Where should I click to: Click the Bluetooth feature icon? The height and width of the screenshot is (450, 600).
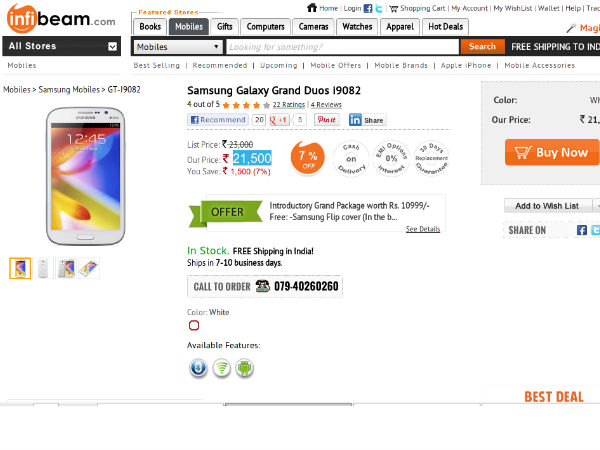(x=199, y=368)
